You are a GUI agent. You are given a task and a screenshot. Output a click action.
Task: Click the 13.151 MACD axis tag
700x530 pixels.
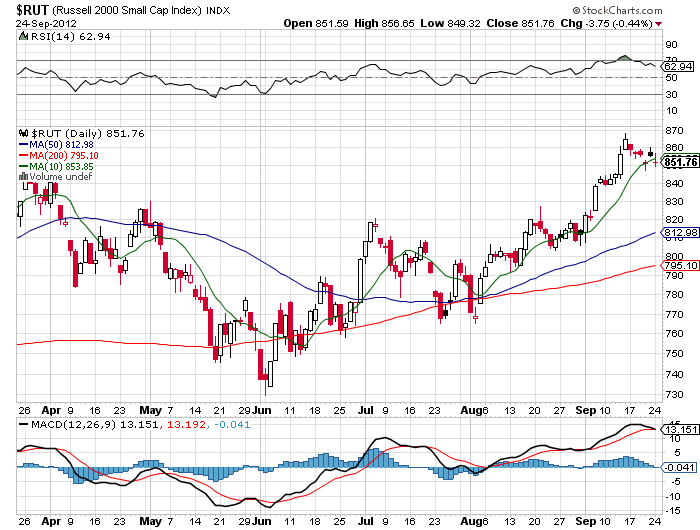pyautogui.click(x=680, y=429)
